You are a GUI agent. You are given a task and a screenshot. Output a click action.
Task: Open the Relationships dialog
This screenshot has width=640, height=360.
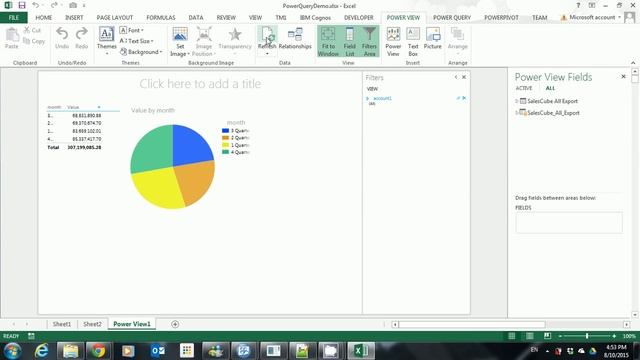(295, 39)
